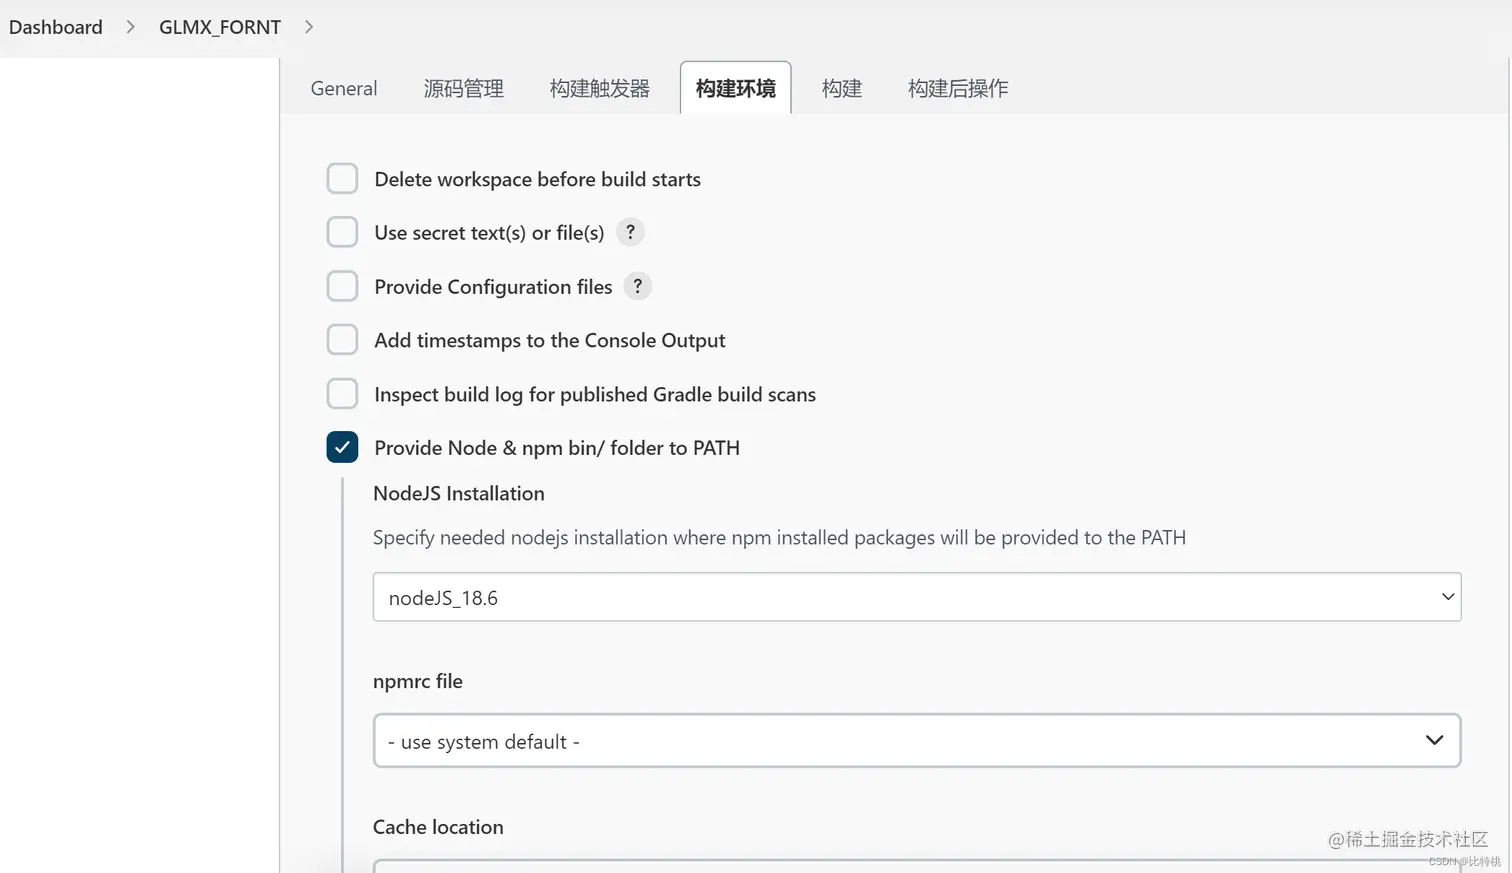Enable Add timestamps to the Console Output
Viewport: 1512px width, 873px height.
click(x=342, y=340)
